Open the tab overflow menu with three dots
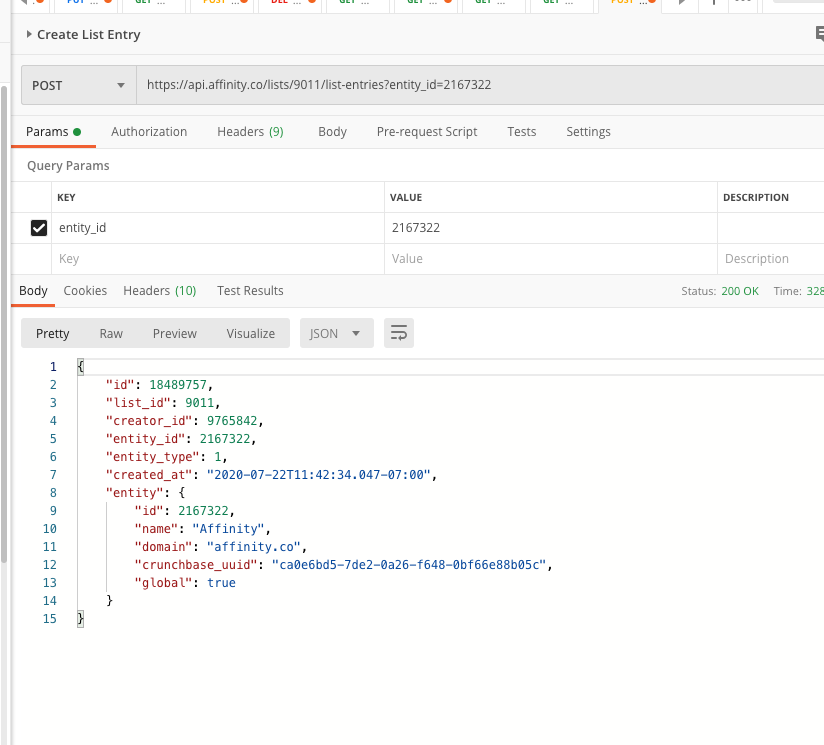The image size is (824, 745). click(742, 5)
